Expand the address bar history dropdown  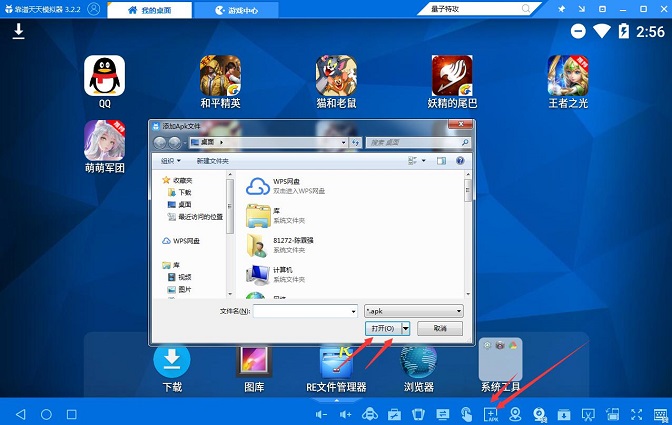coord(344,142)
